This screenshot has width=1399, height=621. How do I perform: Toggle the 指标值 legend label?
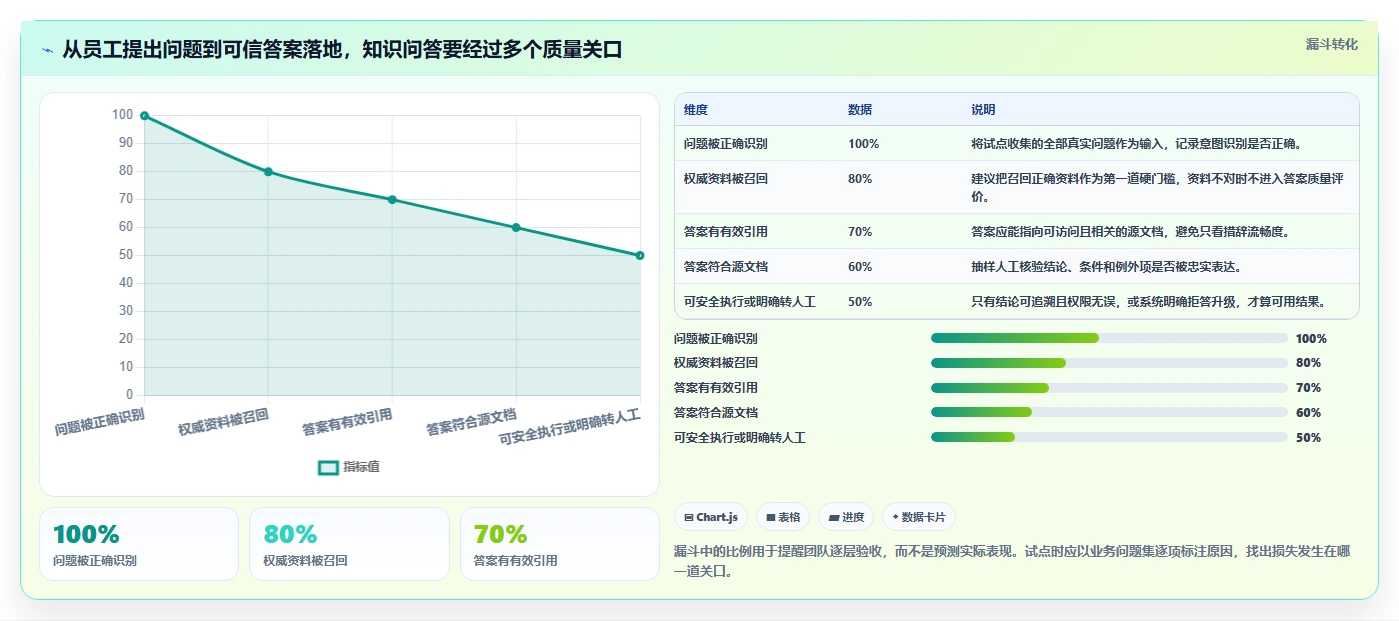361,467
